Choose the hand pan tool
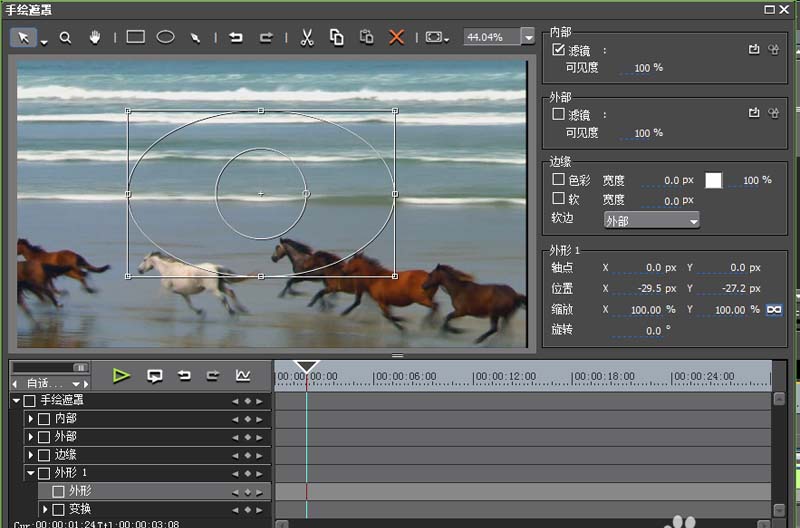Image resolution: width=800 pixels, height=528 pixels. click(x=95, y=37)
